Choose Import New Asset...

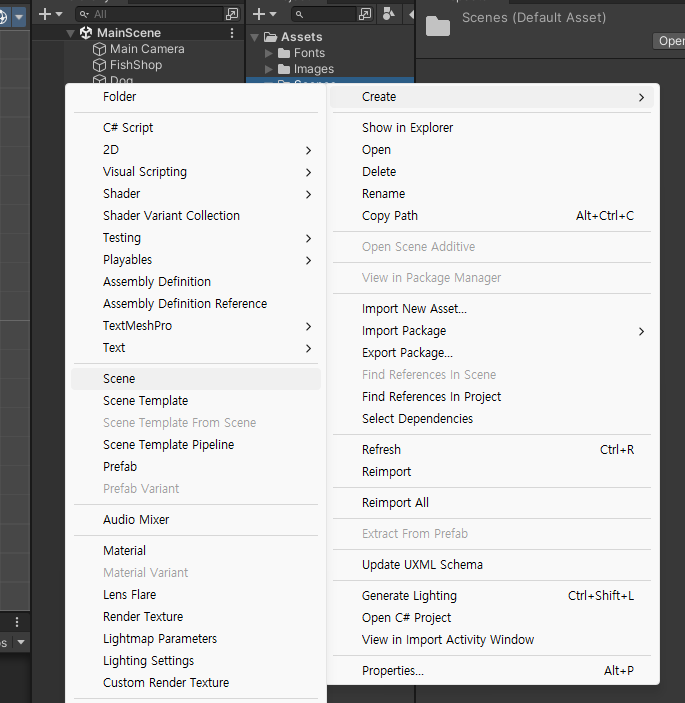(x=492, y=308)
